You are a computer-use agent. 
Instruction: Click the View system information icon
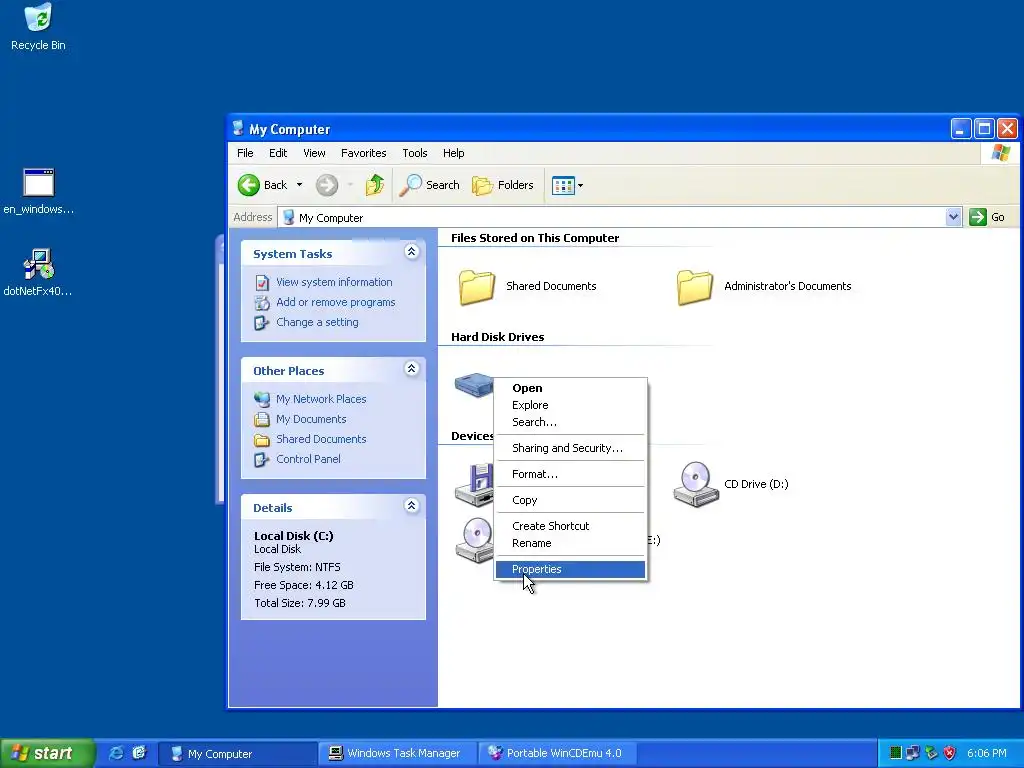262,282
